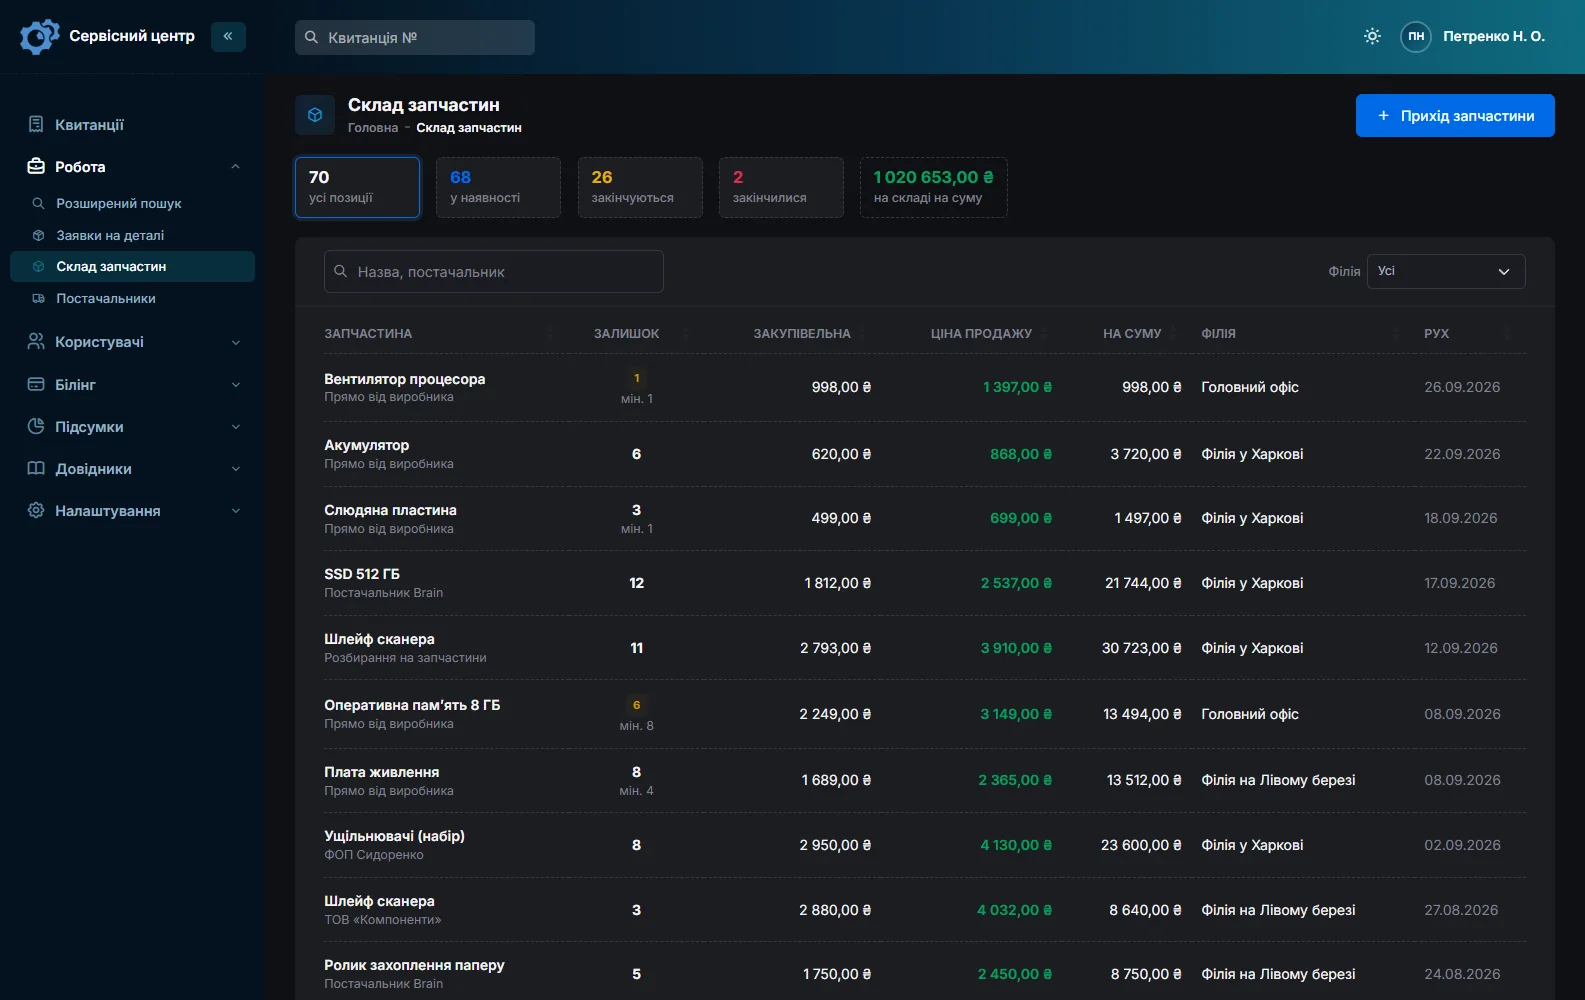Image resolution: width=1585 pixels, height=1000 pixels.
Task: Click the Користувачі people icon
Action: (x=36, y=341)
